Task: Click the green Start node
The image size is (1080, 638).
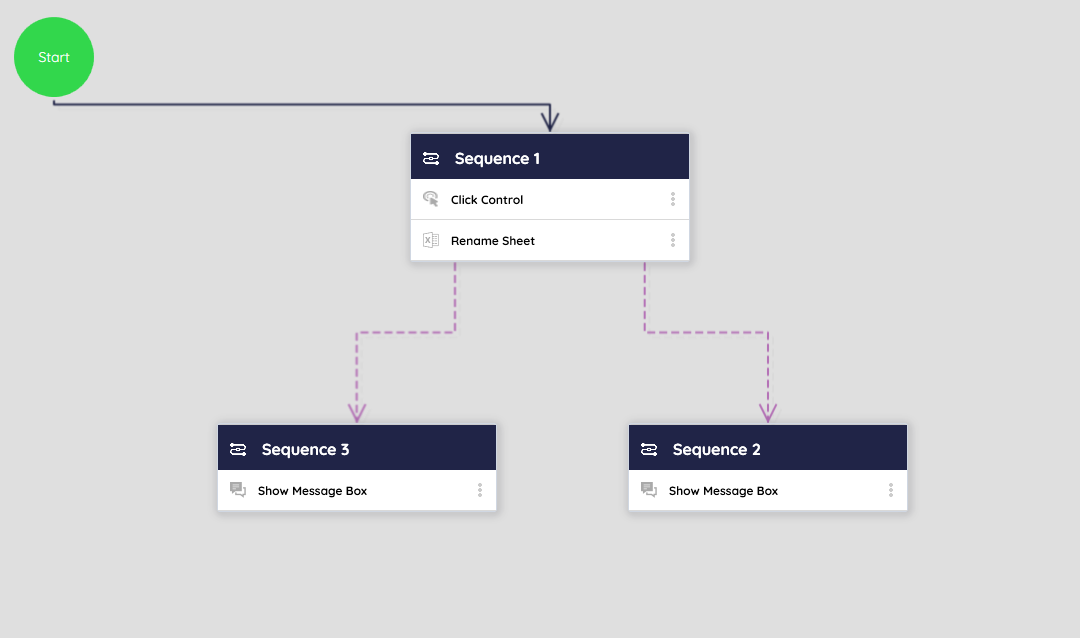Action: pyautogui.click(x=54, y=58)
